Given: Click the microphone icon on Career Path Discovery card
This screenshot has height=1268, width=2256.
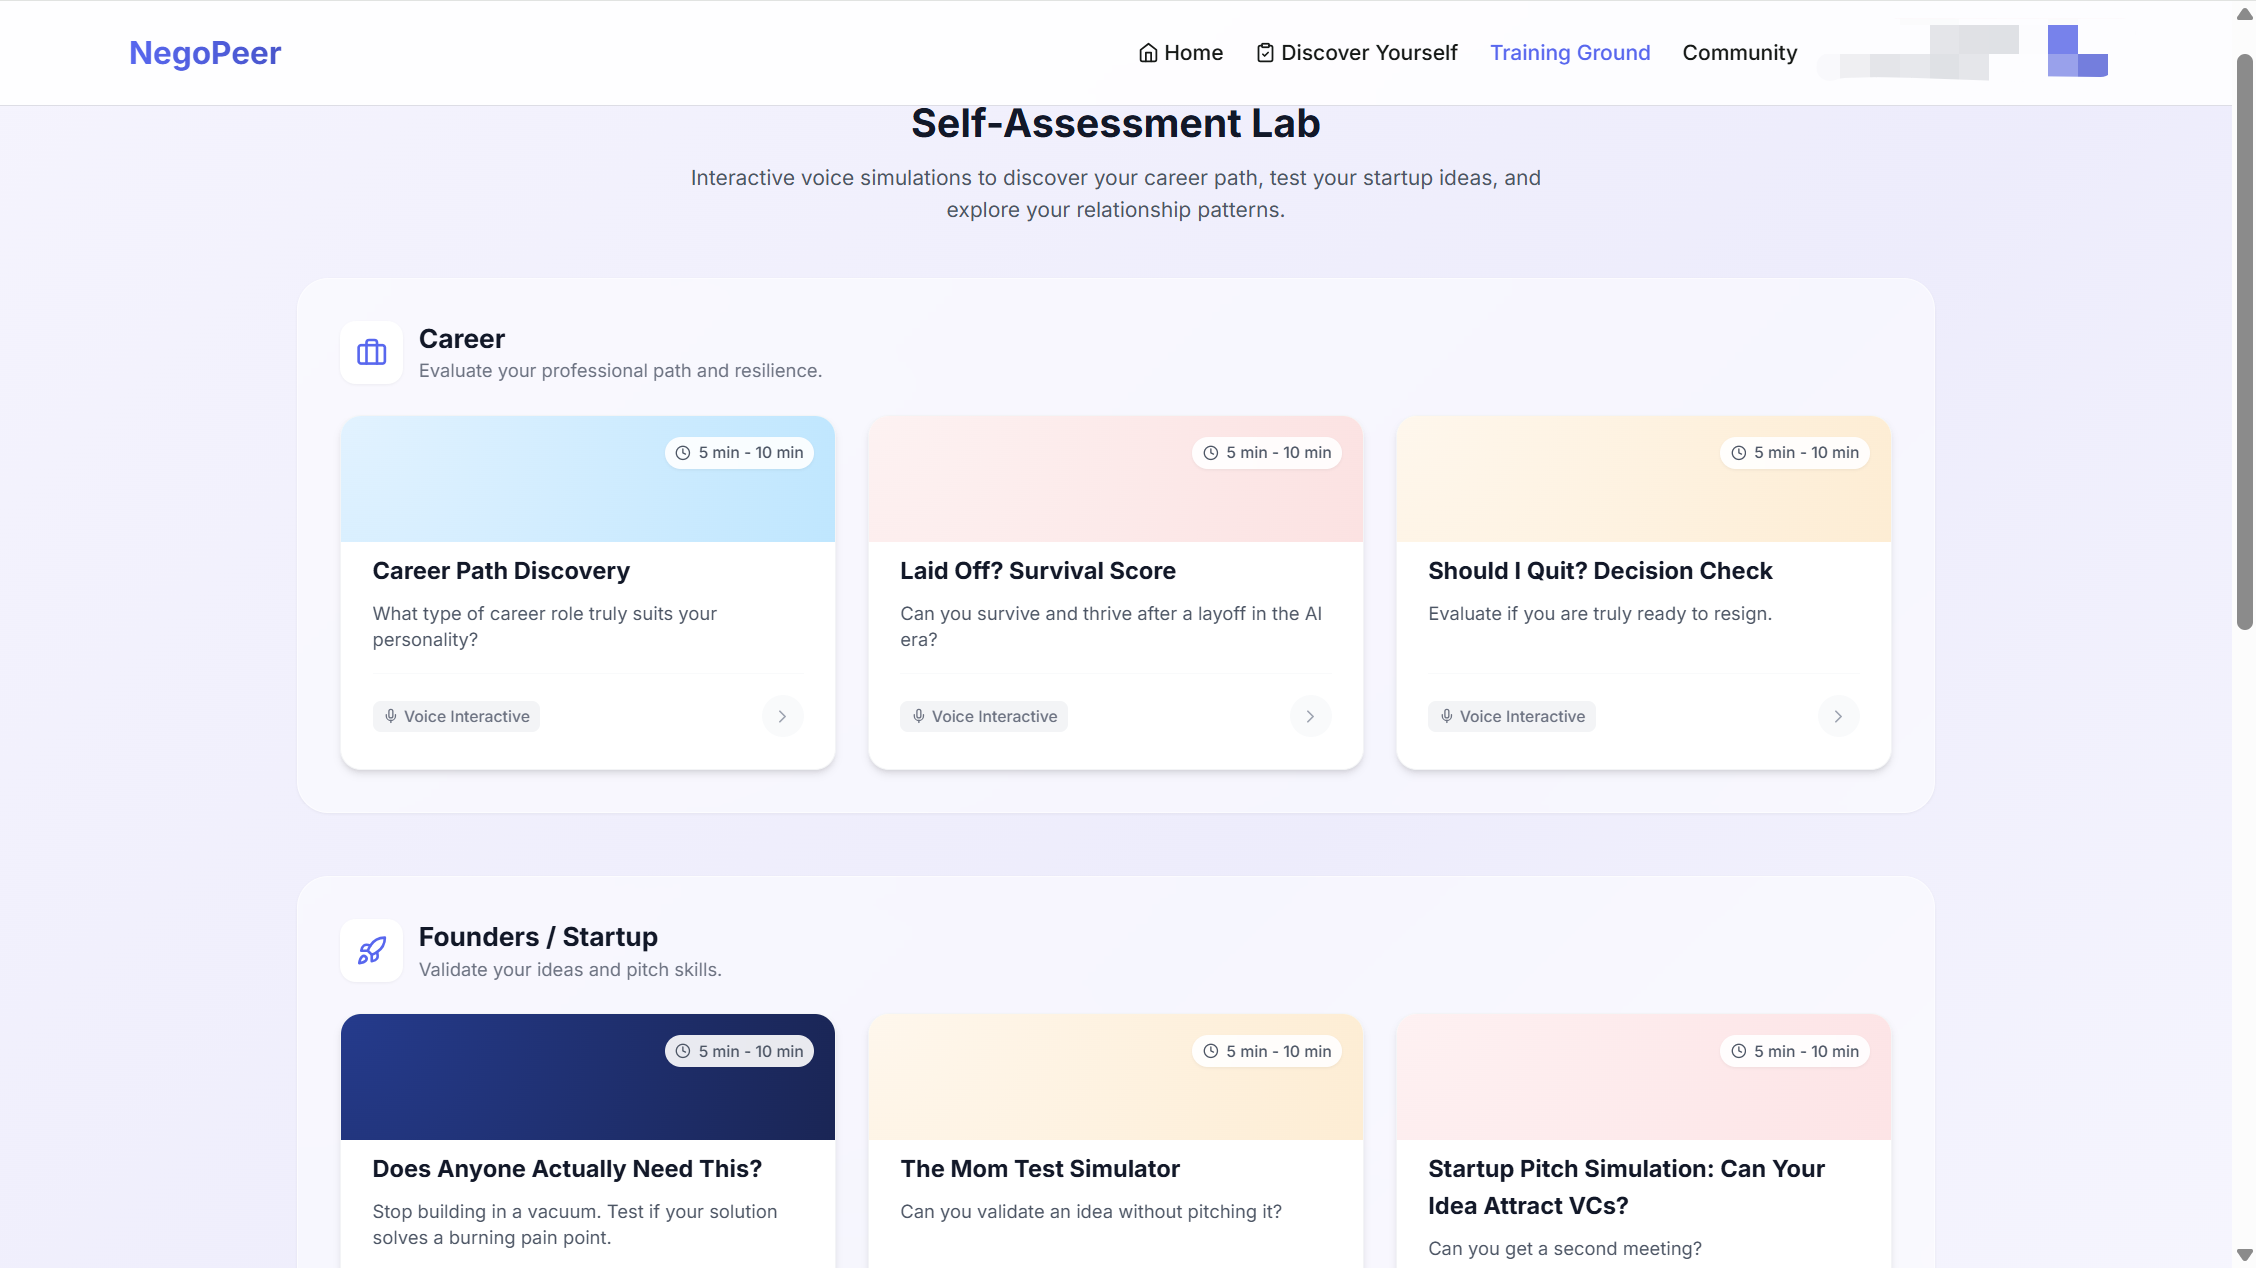Looking at the screenshot, I should click(x=390, y=716).
